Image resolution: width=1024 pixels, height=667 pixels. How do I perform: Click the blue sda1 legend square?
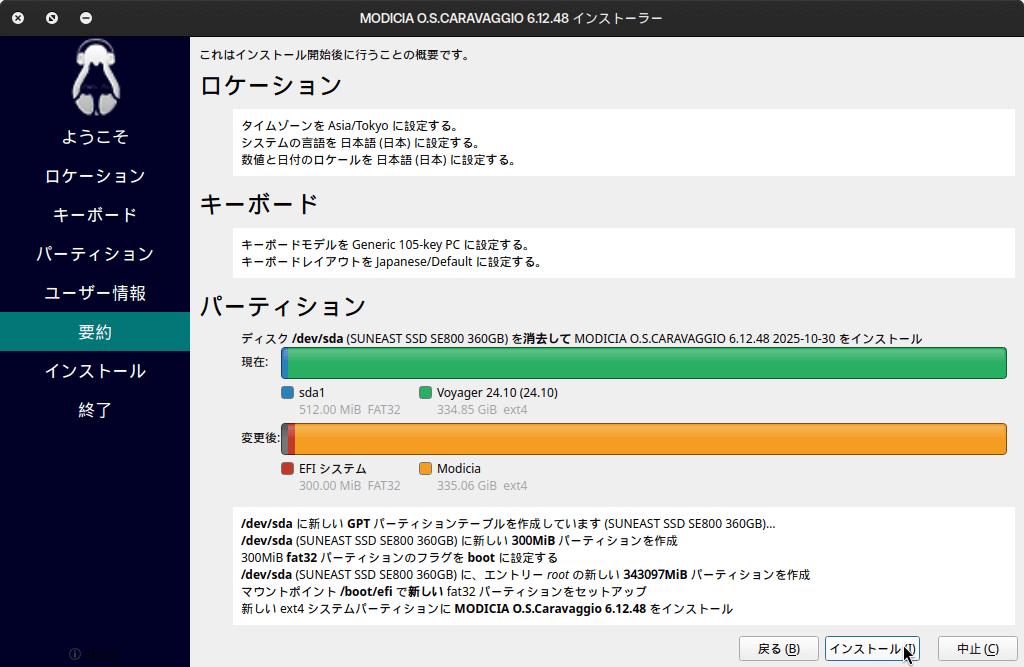(x=287, y=393)
